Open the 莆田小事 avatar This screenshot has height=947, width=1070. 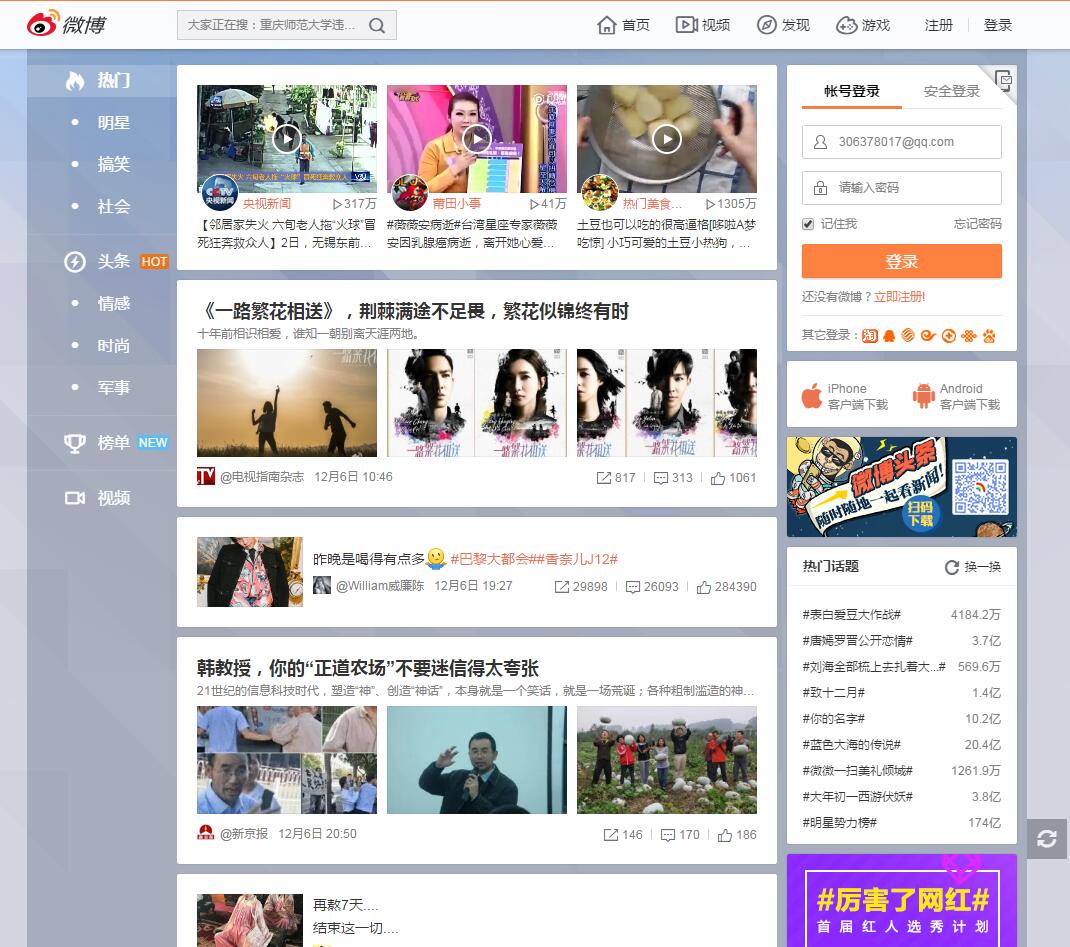tap(409, 192)
